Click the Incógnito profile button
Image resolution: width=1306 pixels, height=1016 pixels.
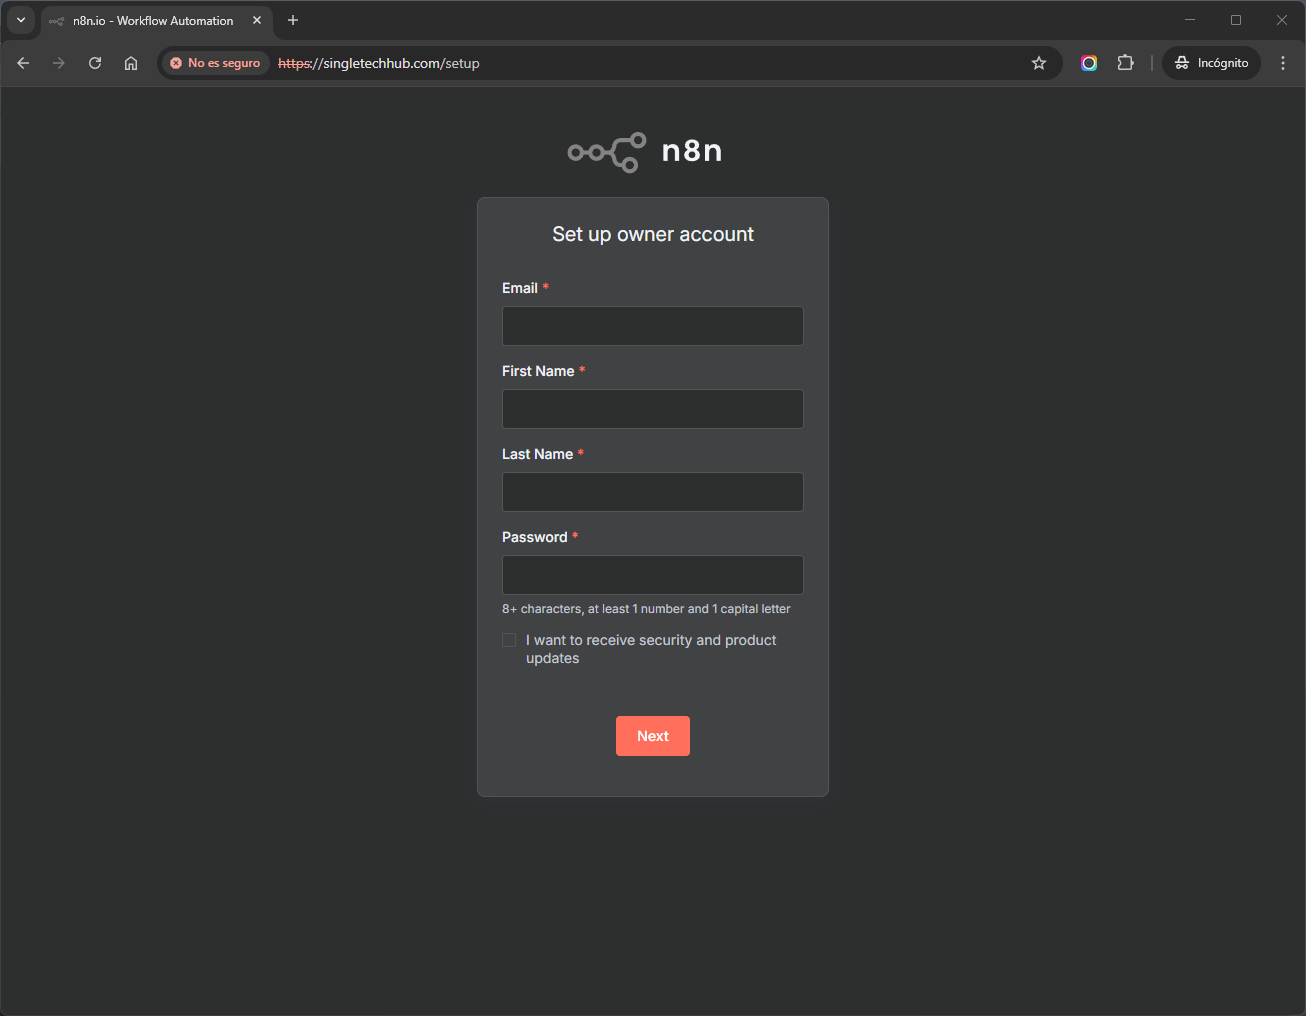click(x=1211, y=63)
